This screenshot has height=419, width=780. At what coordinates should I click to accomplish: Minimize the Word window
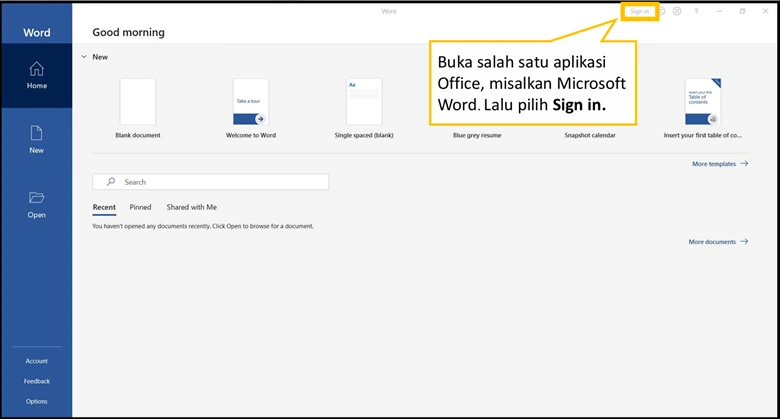tap(719, 11)
